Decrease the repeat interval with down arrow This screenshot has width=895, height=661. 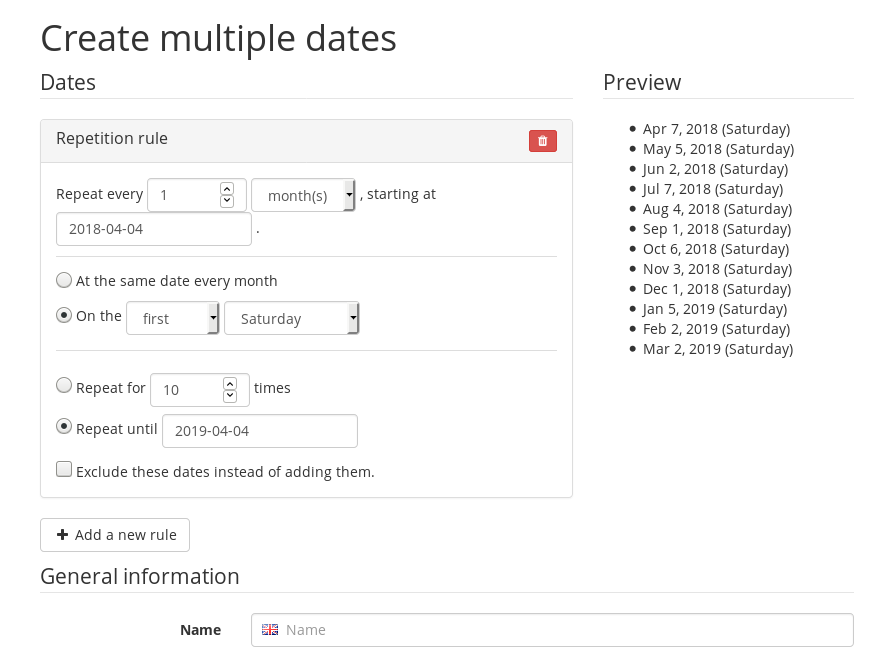(x=227, y=201)
